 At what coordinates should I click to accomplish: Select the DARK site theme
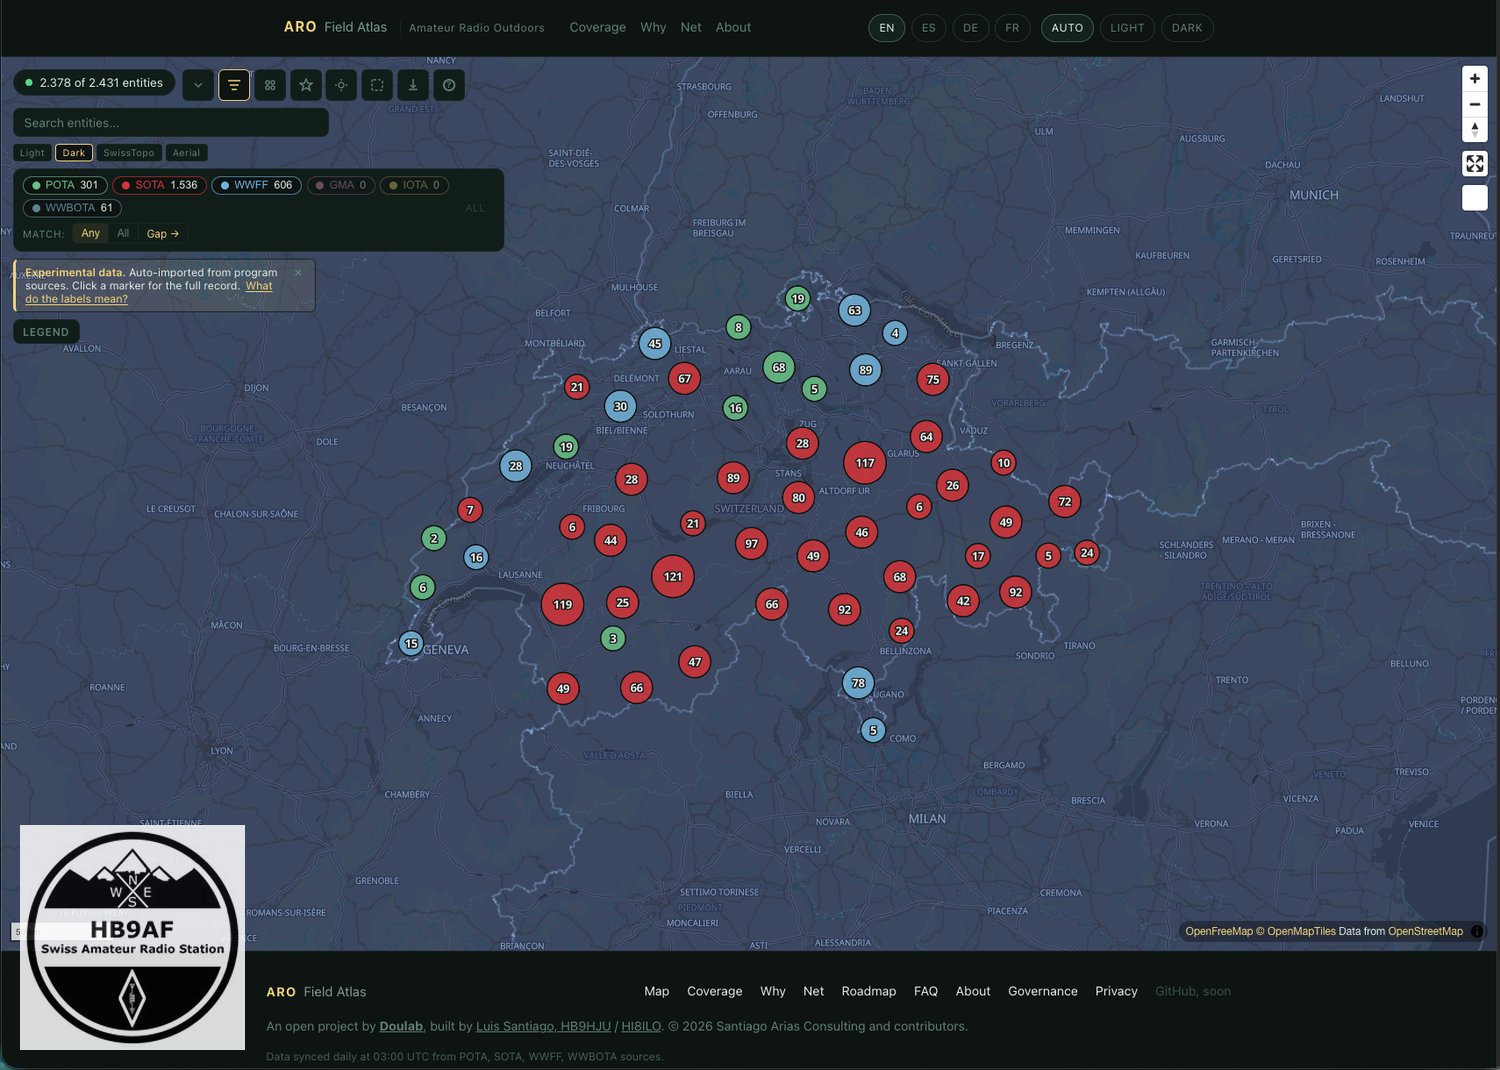pos(1187,28)
